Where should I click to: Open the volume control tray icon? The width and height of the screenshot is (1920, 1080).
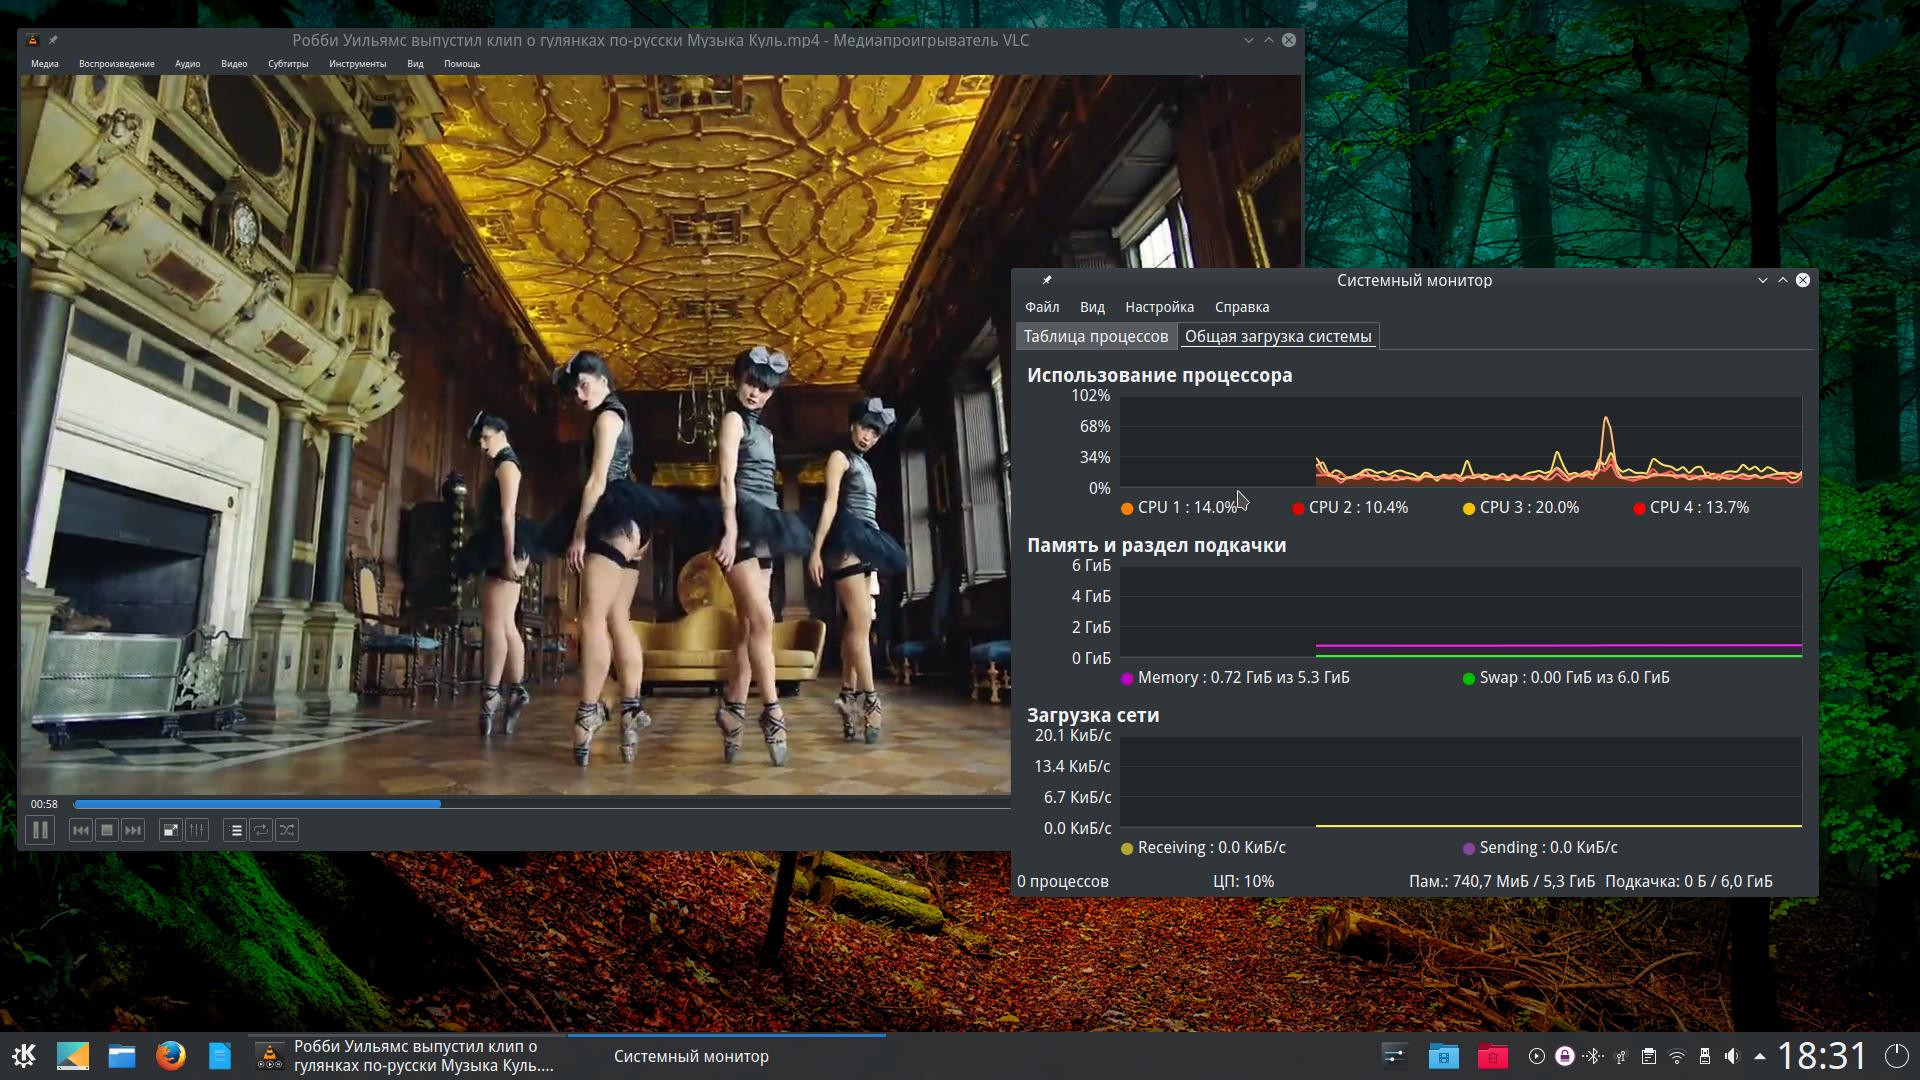[1732, 1056]
